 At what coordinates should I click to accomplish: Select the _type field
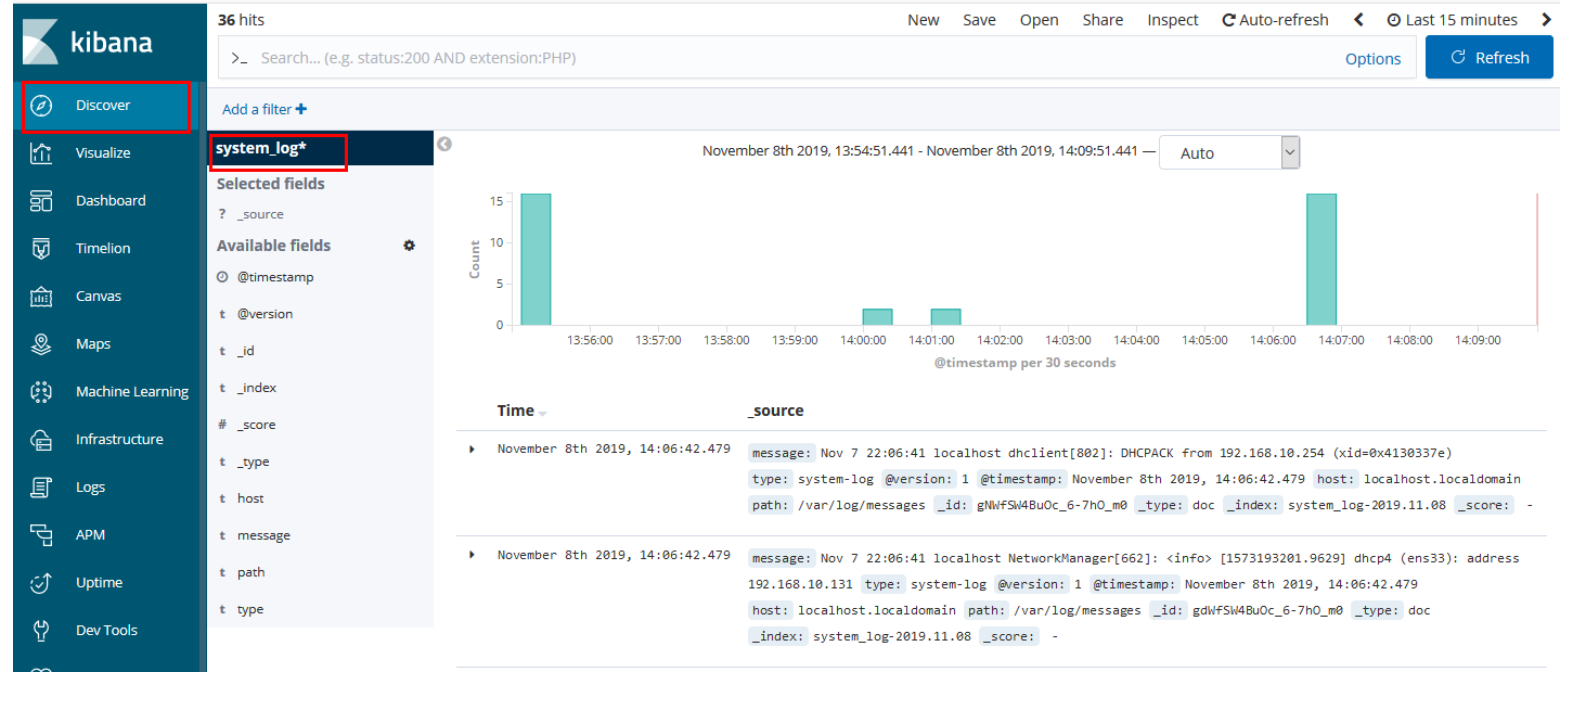coord(253,462)
